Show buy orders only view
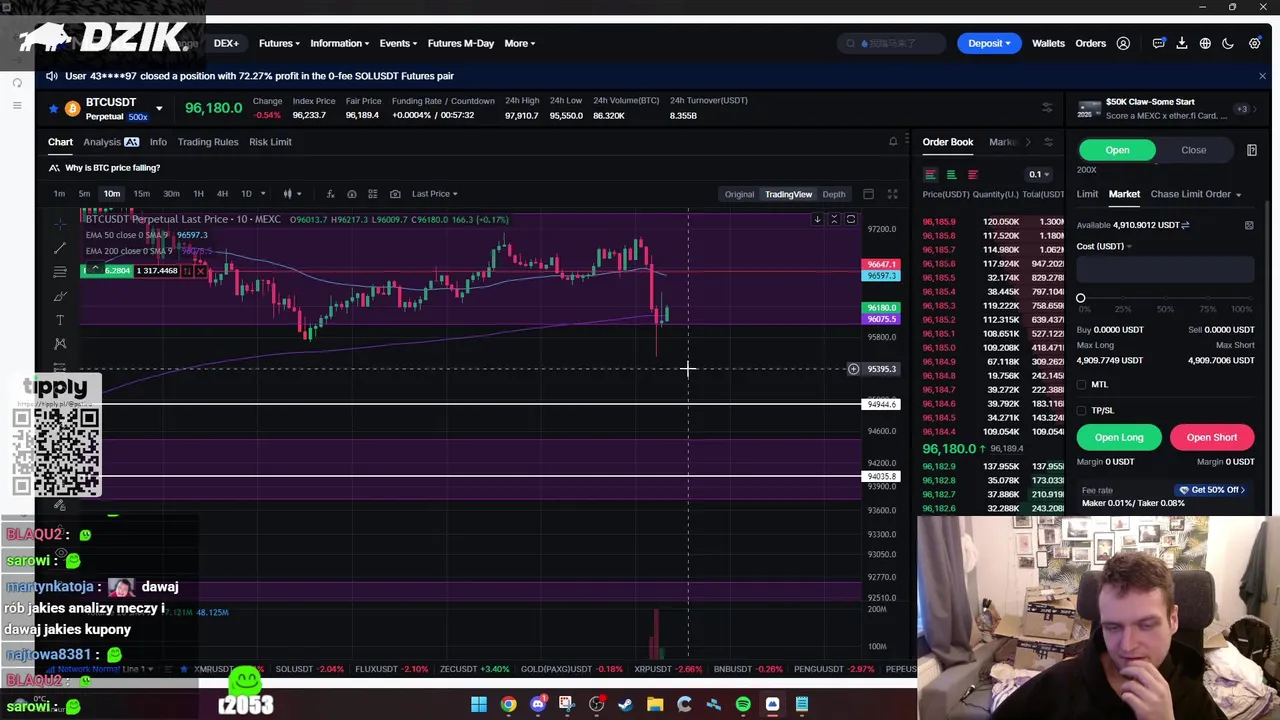Viewport: 1280px width, 720px height. click(x=951, y=174)
